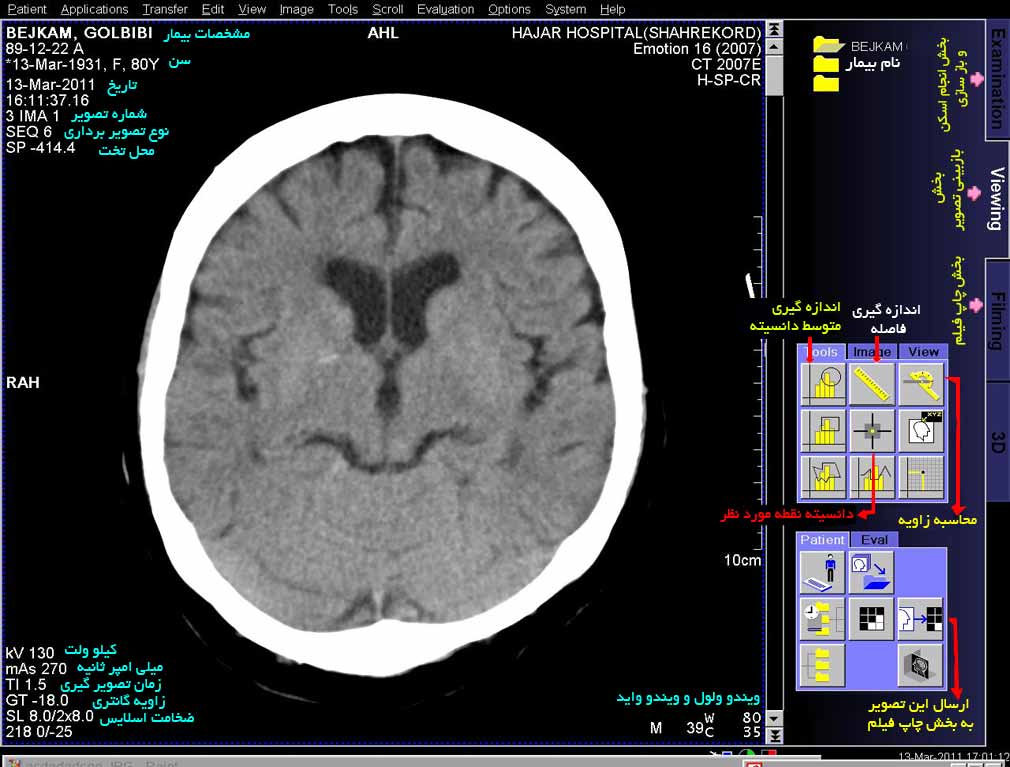
Task: Click the mAs 270 value
Action: (36, 668)
